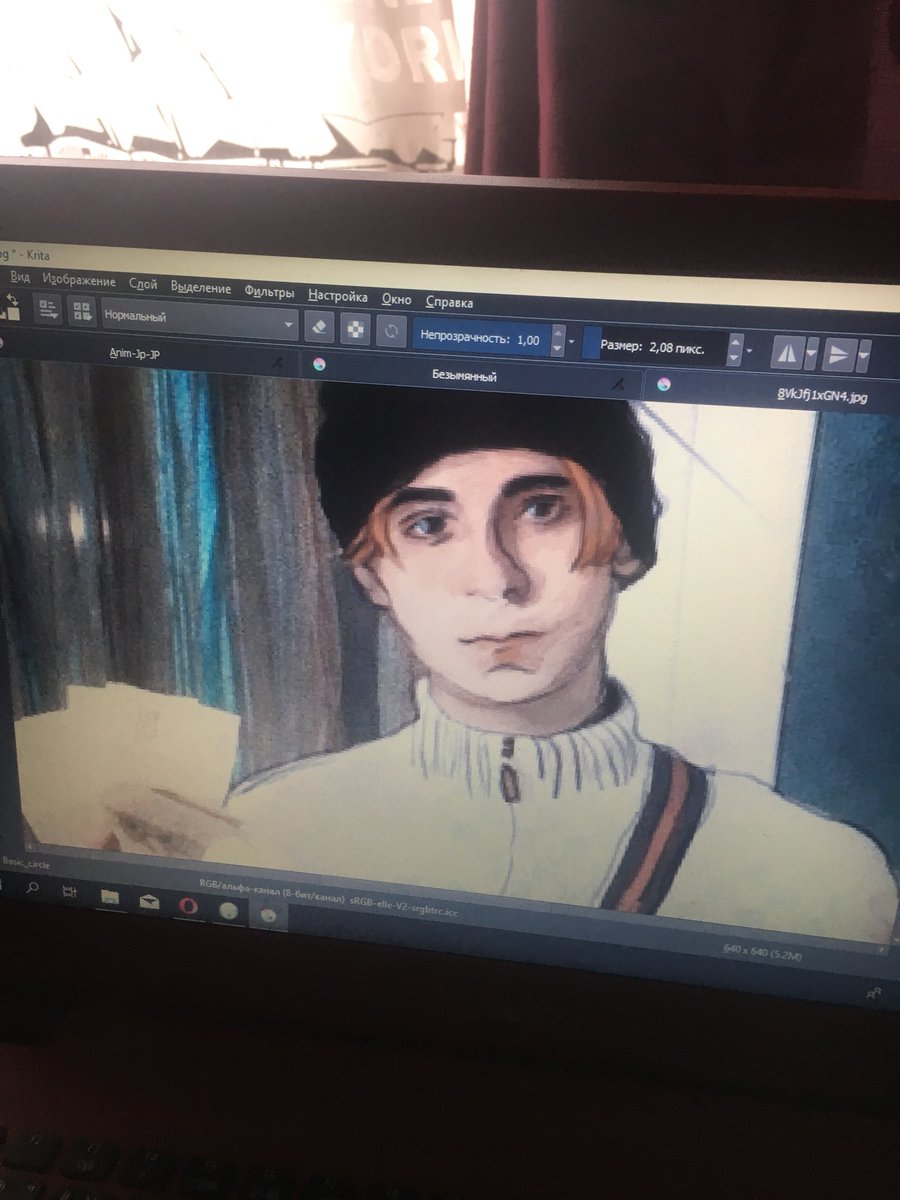This screenshot has width=900, height=1200.
Task: Adjust the Размер brush size slider
Action: pos(654,348)
